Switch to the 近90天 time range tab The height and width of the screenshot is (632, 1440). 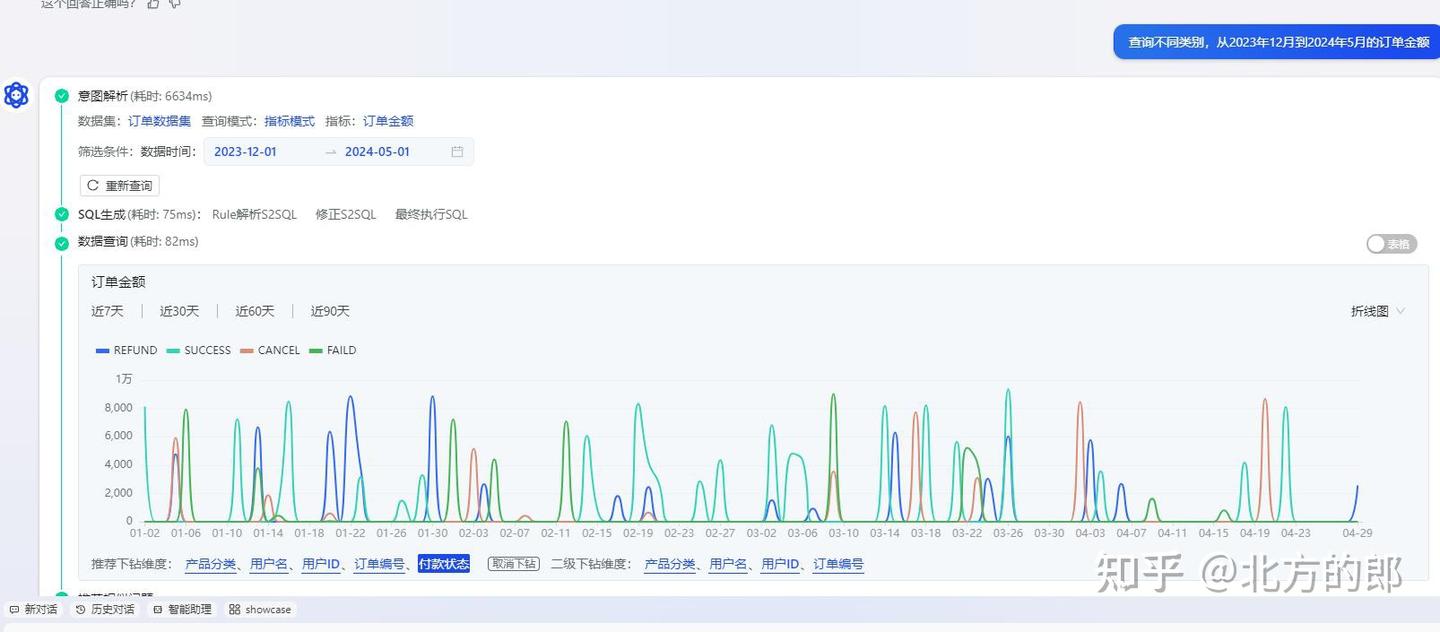pyautogui.click(x=329, y=311)
